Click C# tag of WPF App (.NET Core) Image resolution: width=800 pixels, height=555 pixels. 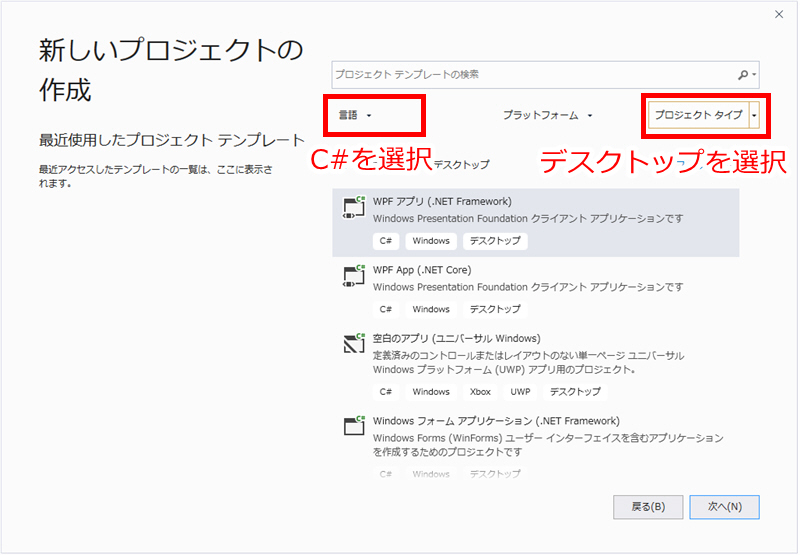pyautogui.click(x=386, y=309)
